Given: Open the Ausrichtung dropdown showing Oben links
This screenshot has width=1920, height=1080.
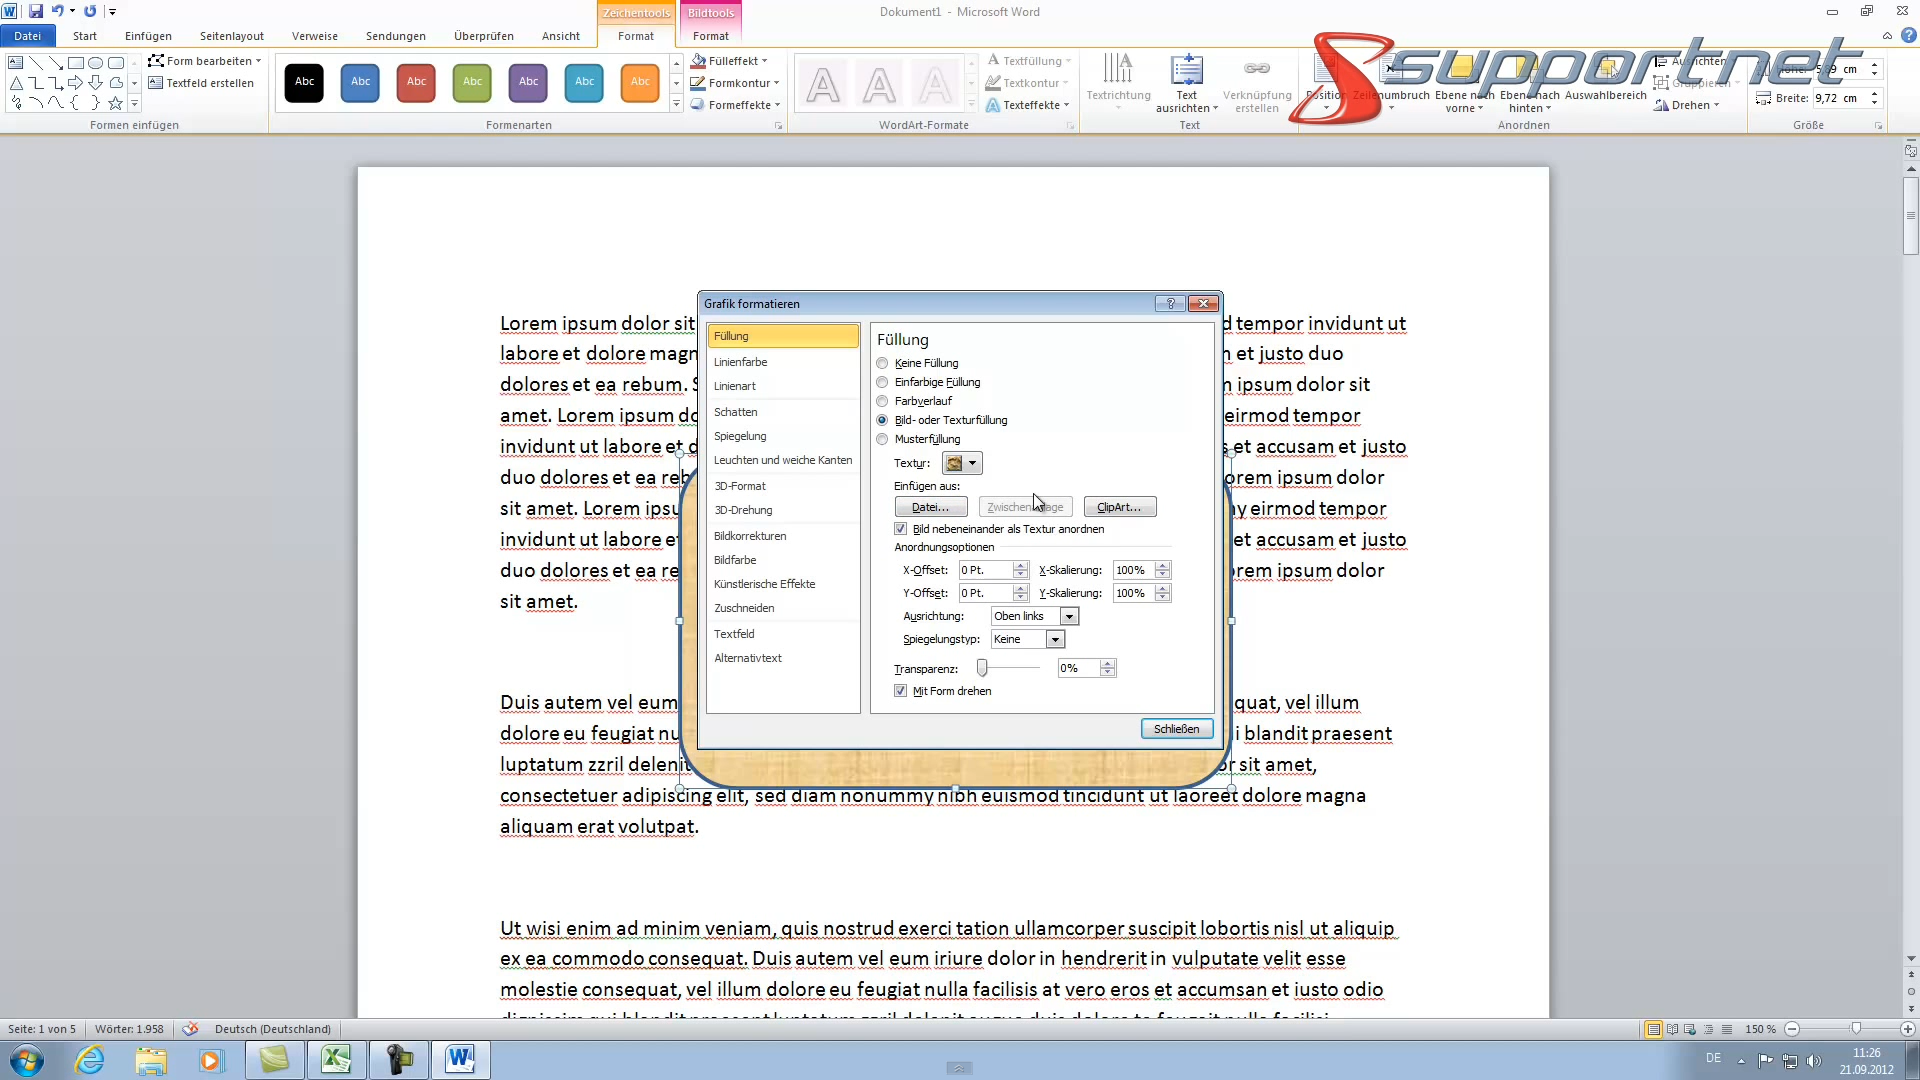Looking at the screenshot, I should coord(1070,616).
